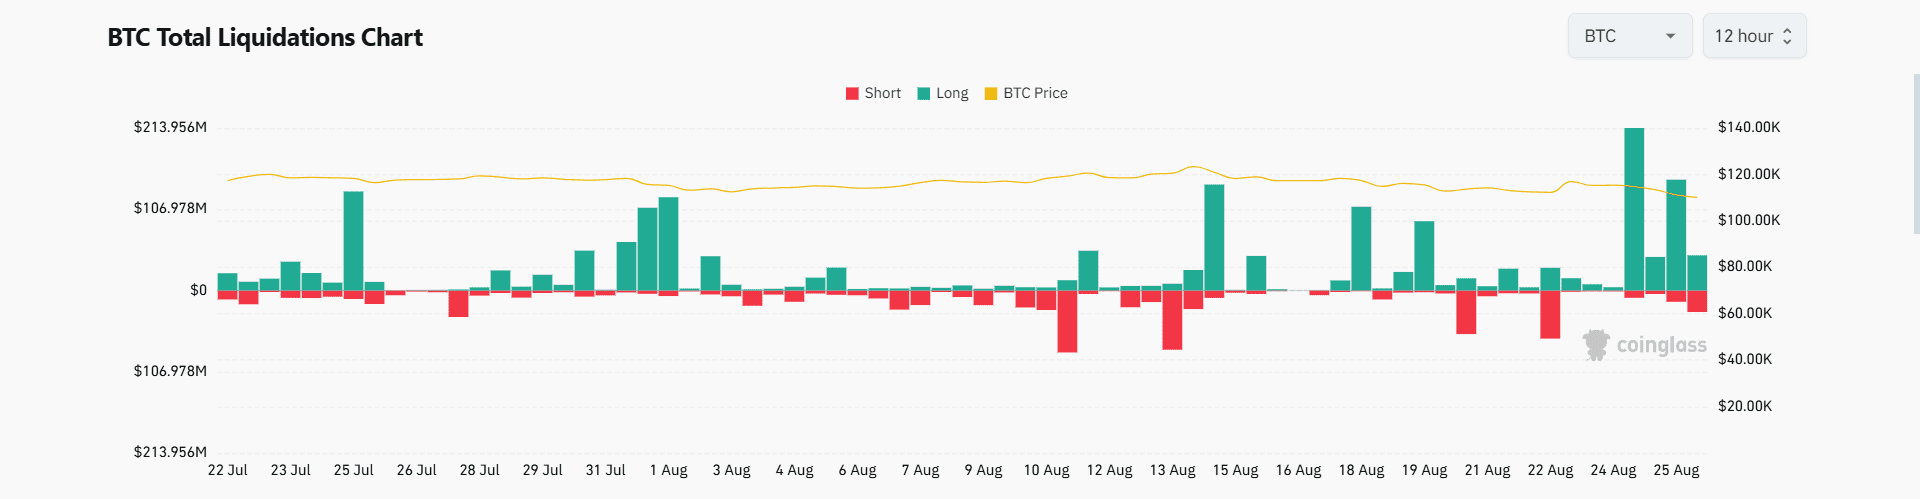Click the vertical scrollbar on the right edge

(1915, 150)
